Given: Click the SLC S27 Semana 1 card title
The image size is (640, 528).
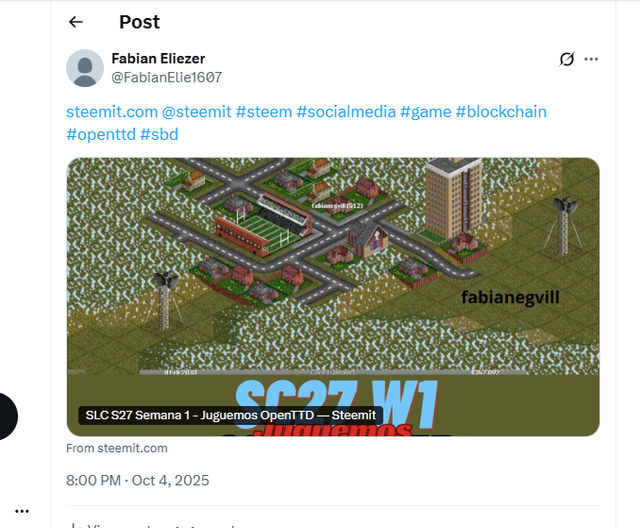Looking at the screenshot, I should [231, 415].
